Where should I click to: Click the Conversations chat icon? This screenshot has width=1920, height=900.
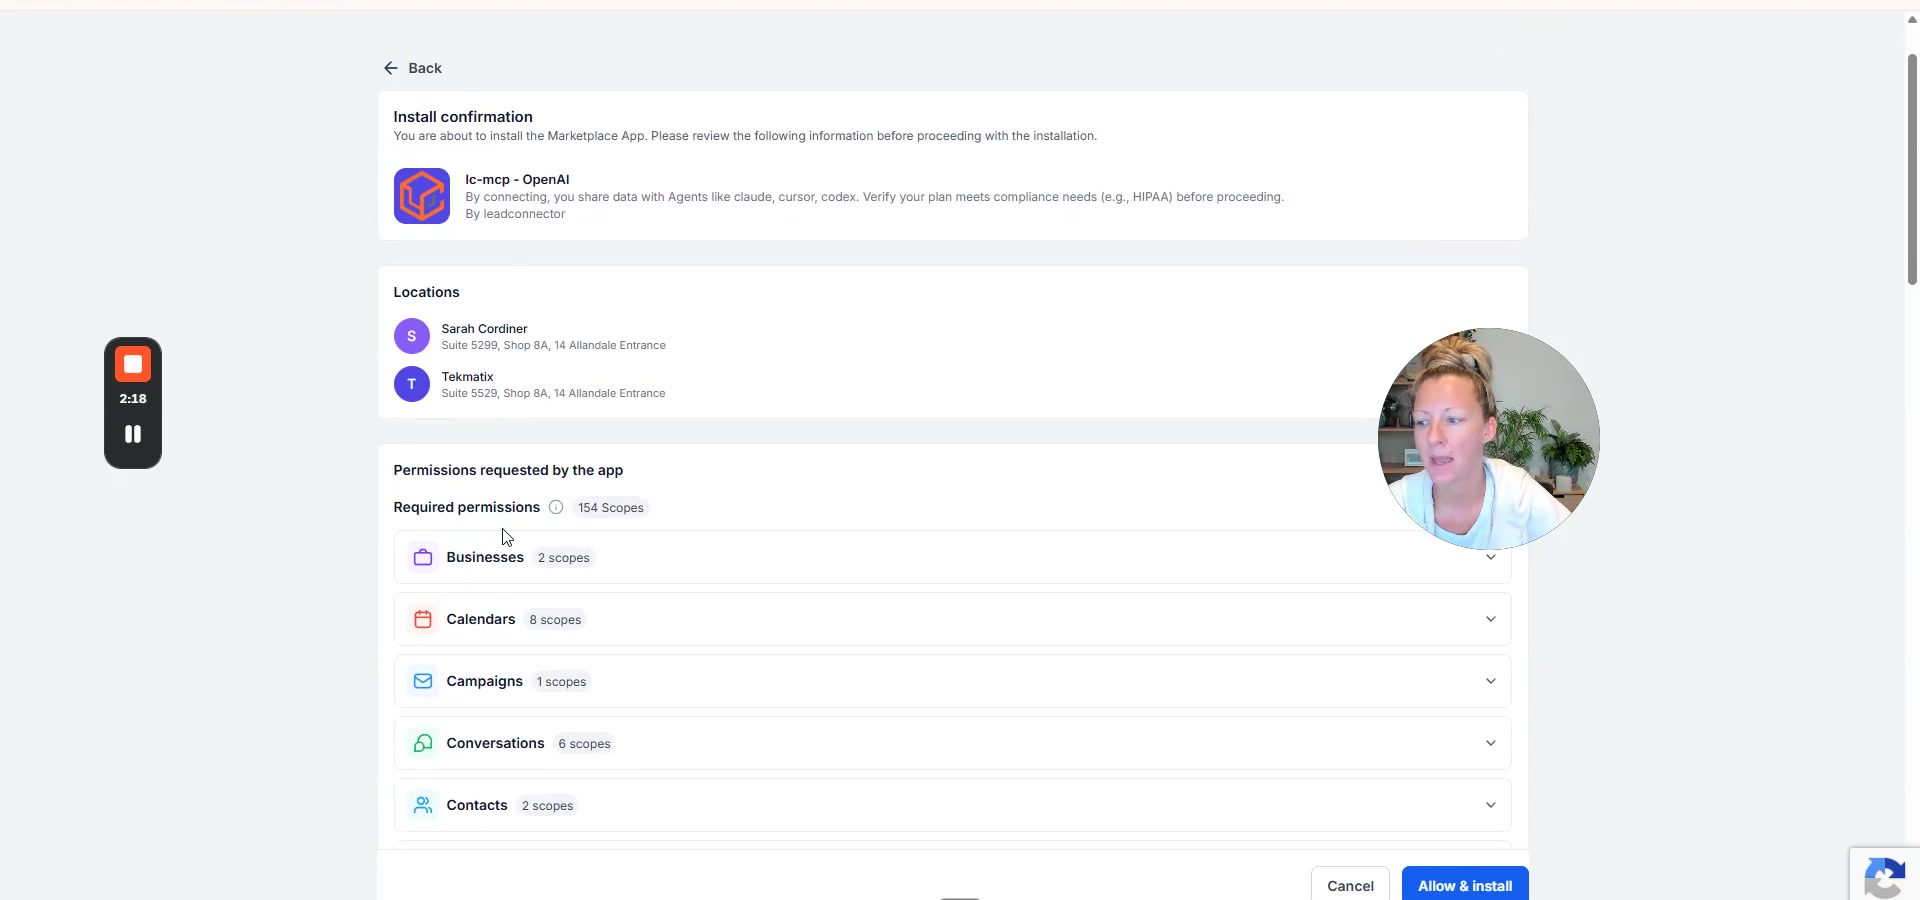[423, 743]
